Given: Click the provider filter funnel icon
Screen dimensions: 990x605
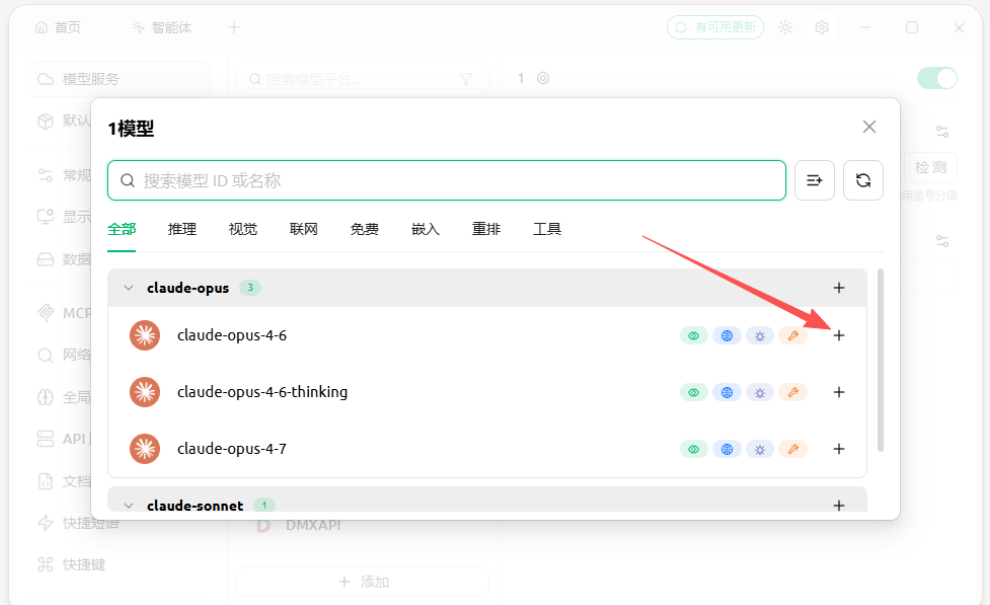Looking at the screenshot, I should tap(466, 79).
